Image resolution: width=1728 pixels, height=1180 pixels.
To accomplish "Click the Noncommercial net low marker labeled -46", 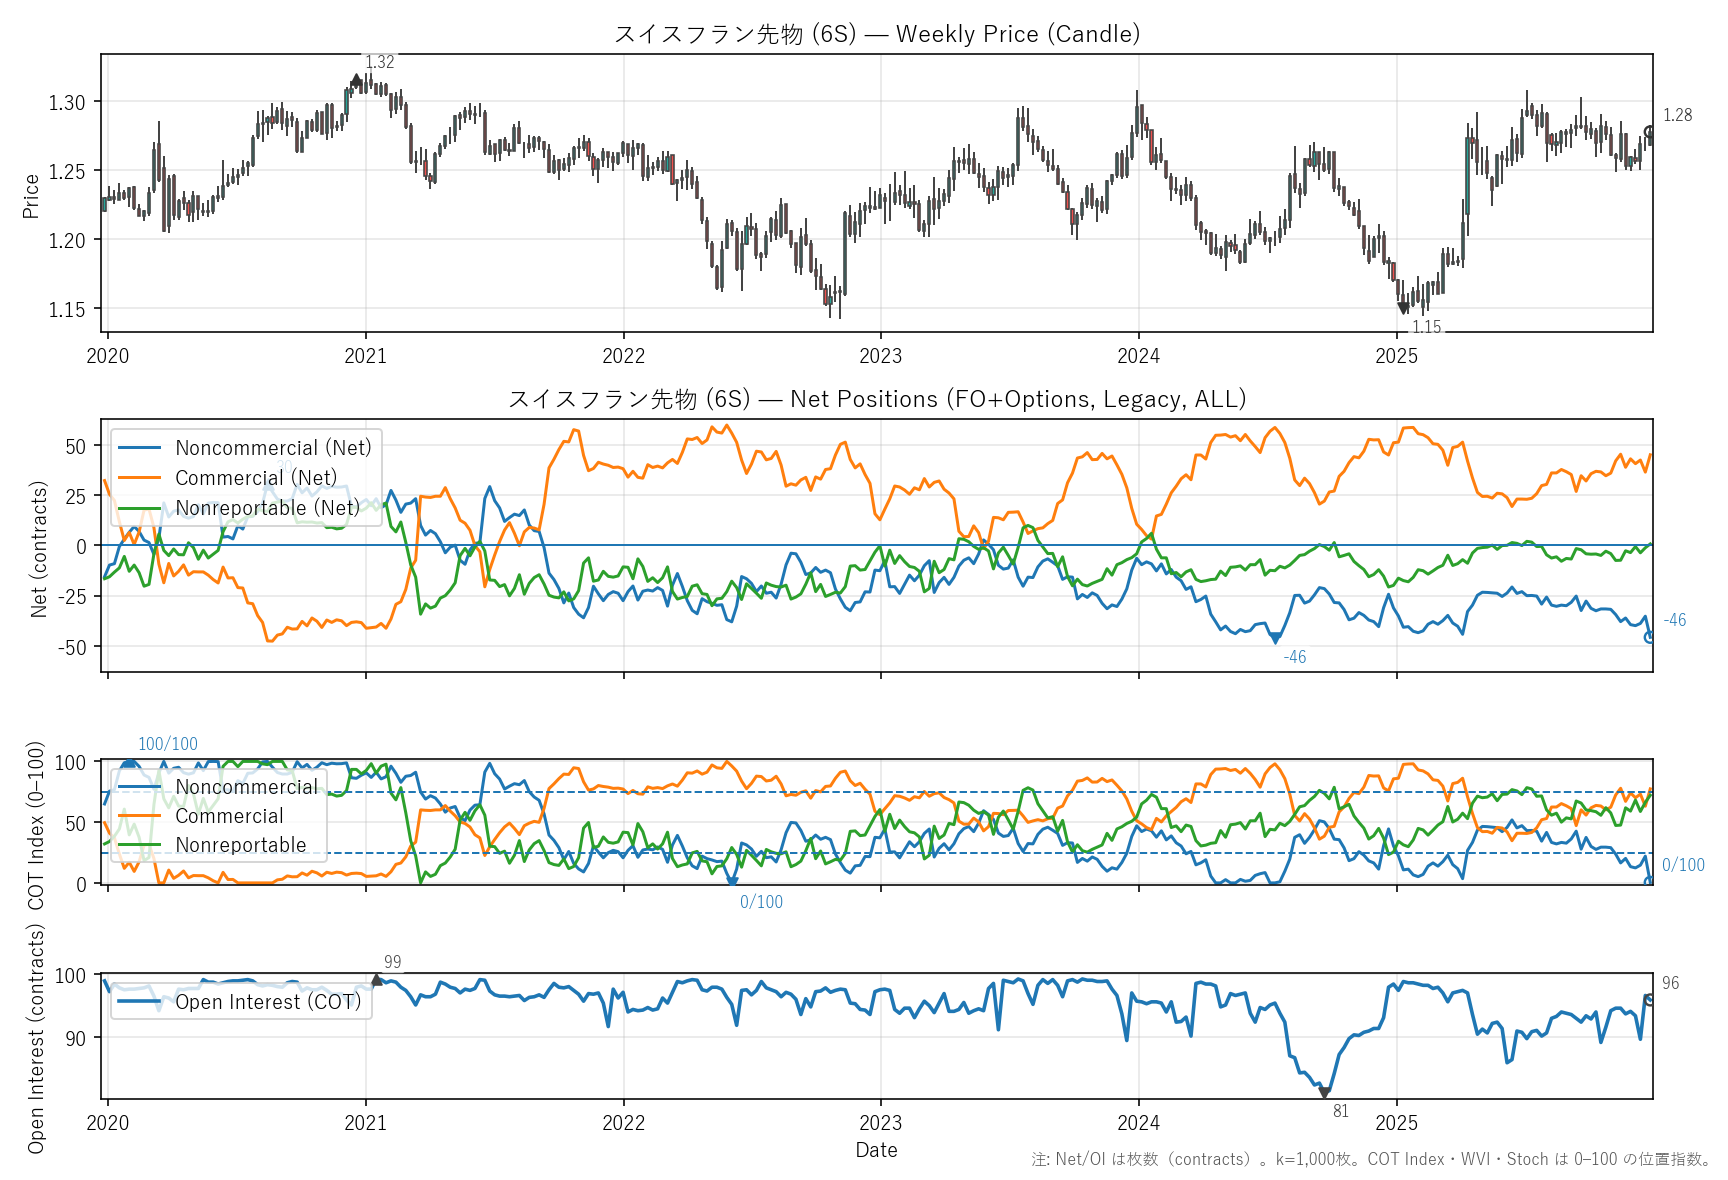I will point(1275,638).
